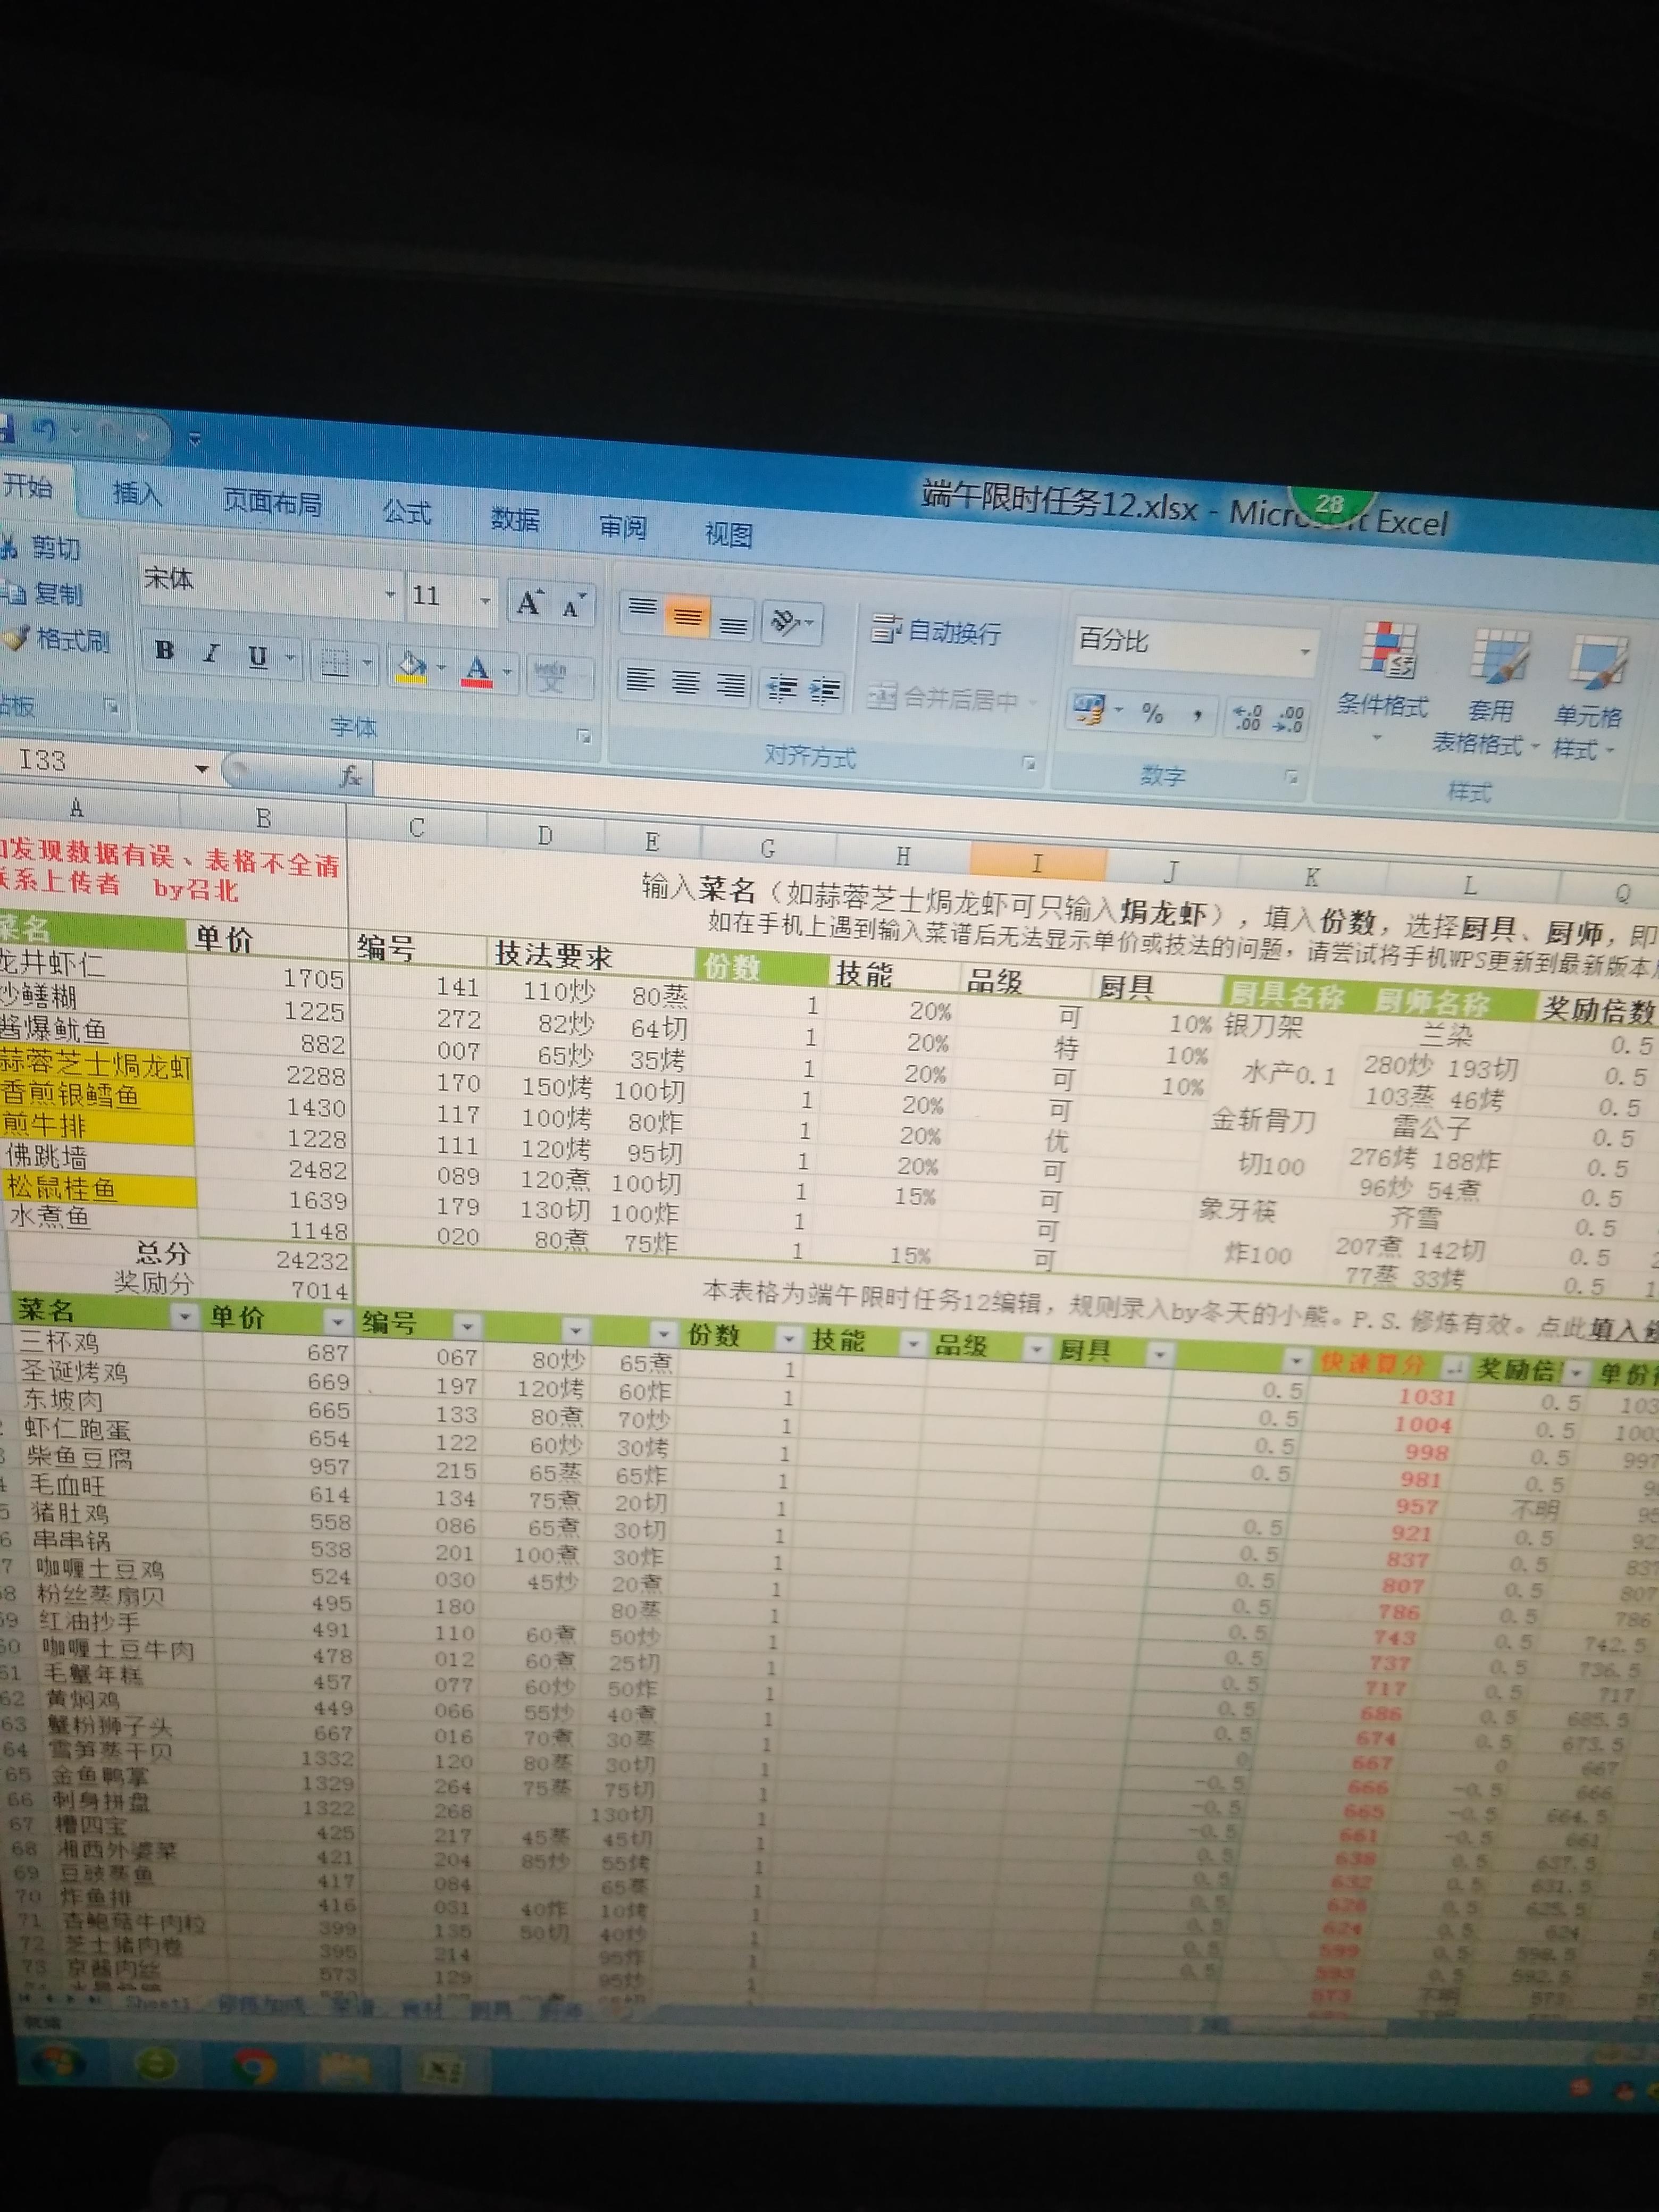Select cell 蒜蓉芝士焗龙虾
The image size is (1659, 2212).
pos(95,1063)
